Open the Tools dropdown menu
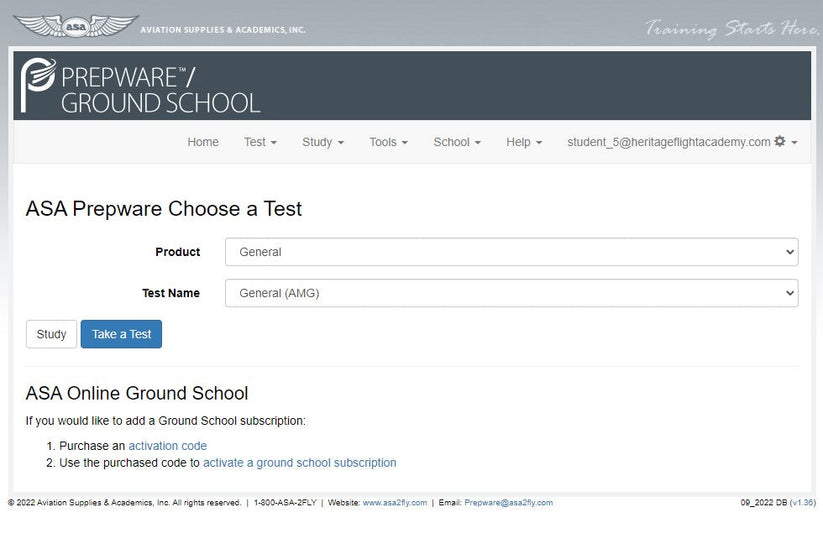This screenshot has width=823, height=549. click(x=388, y=142)
